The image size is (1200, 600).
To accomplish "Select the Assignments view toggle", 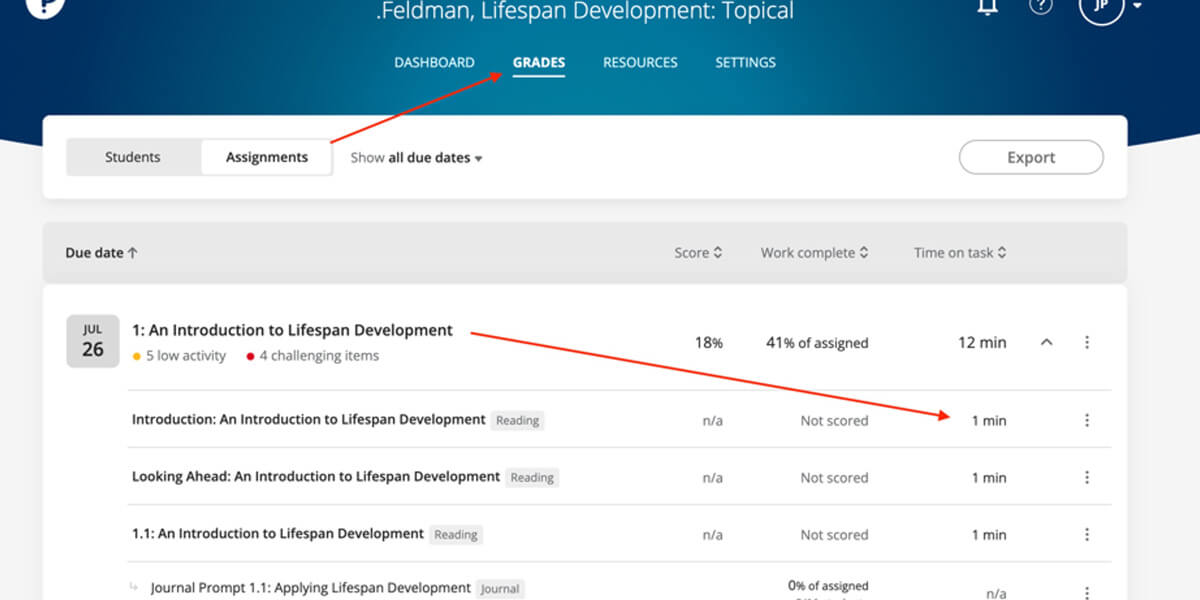I will [x=266, y=157].
